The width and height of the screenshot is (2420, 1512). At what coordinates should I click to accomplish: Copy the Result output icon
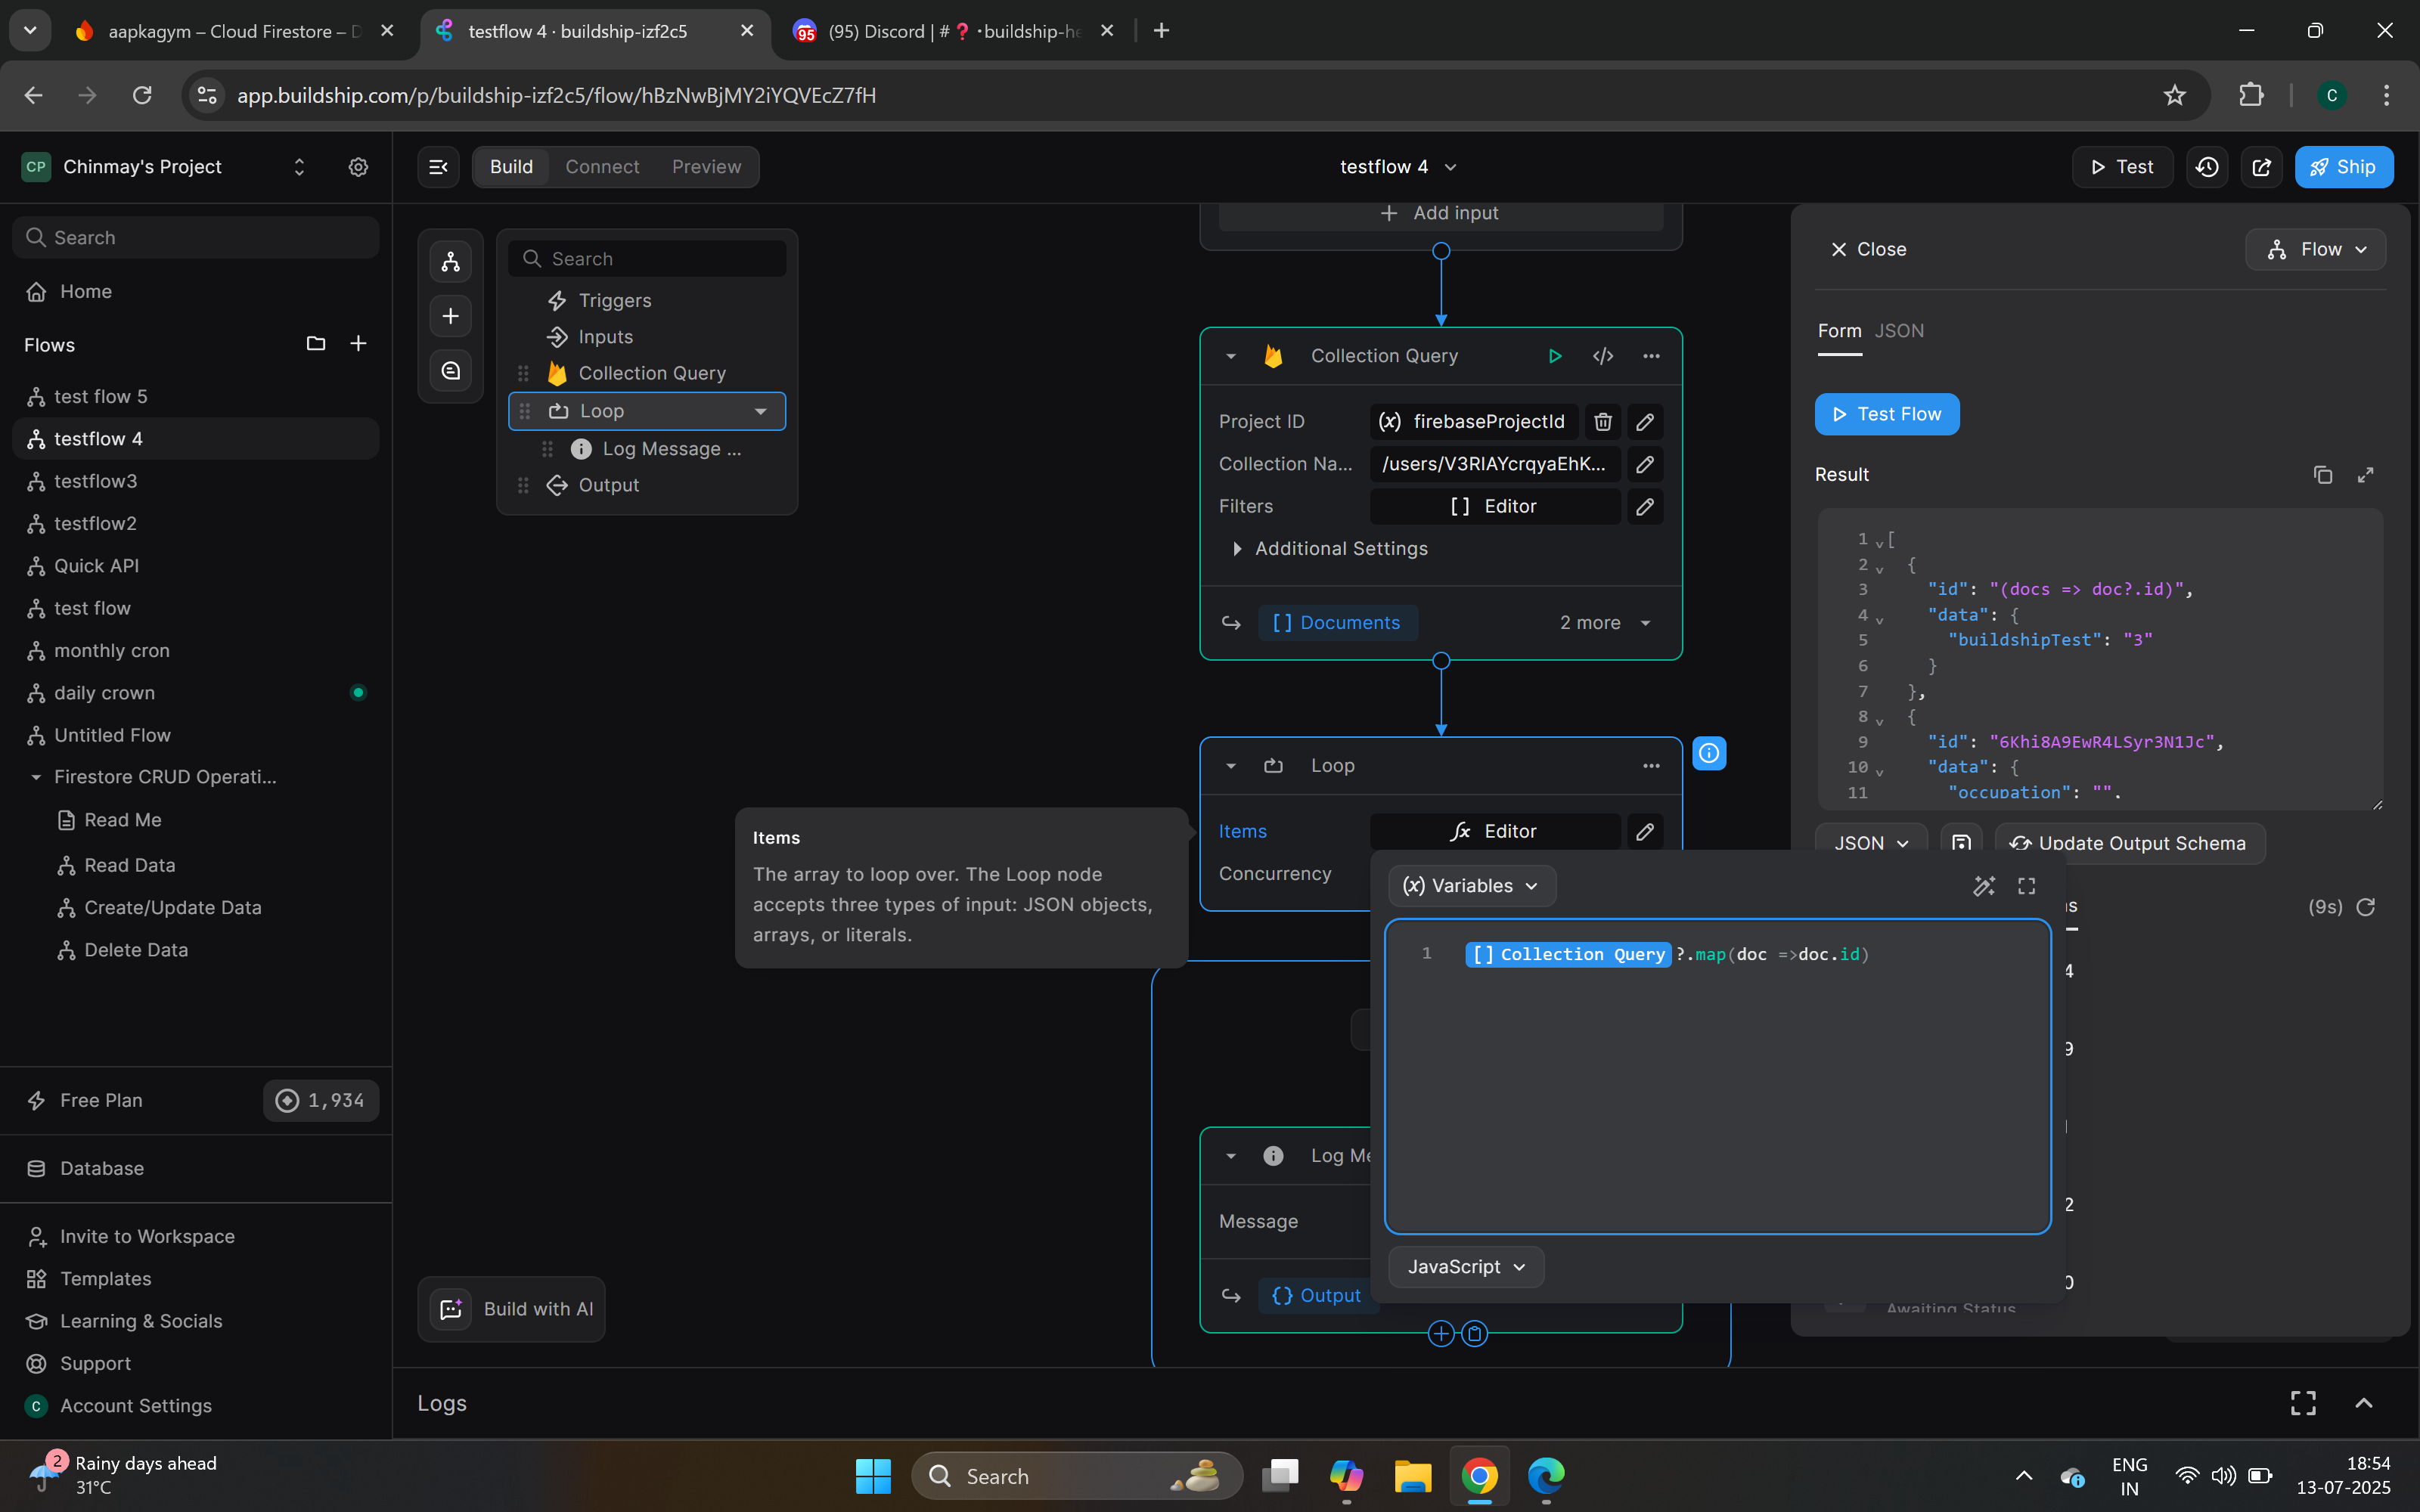click(2323, 475)
